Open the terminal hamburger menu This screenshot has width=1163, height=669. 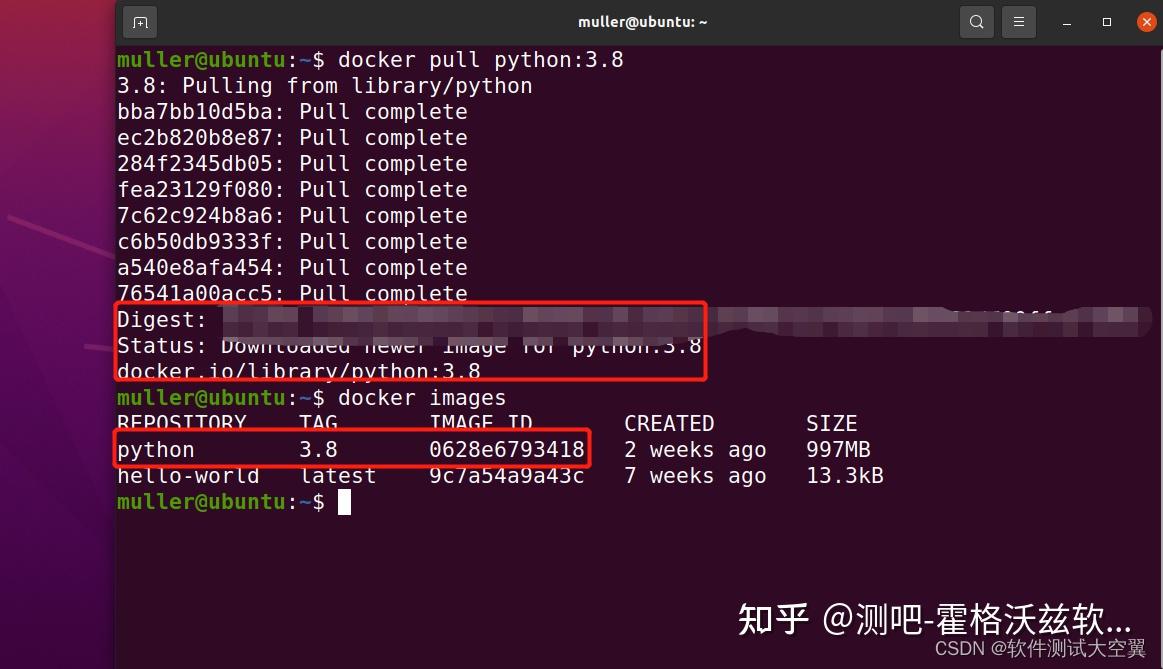pyautogui.click(x=1018, y=21)
